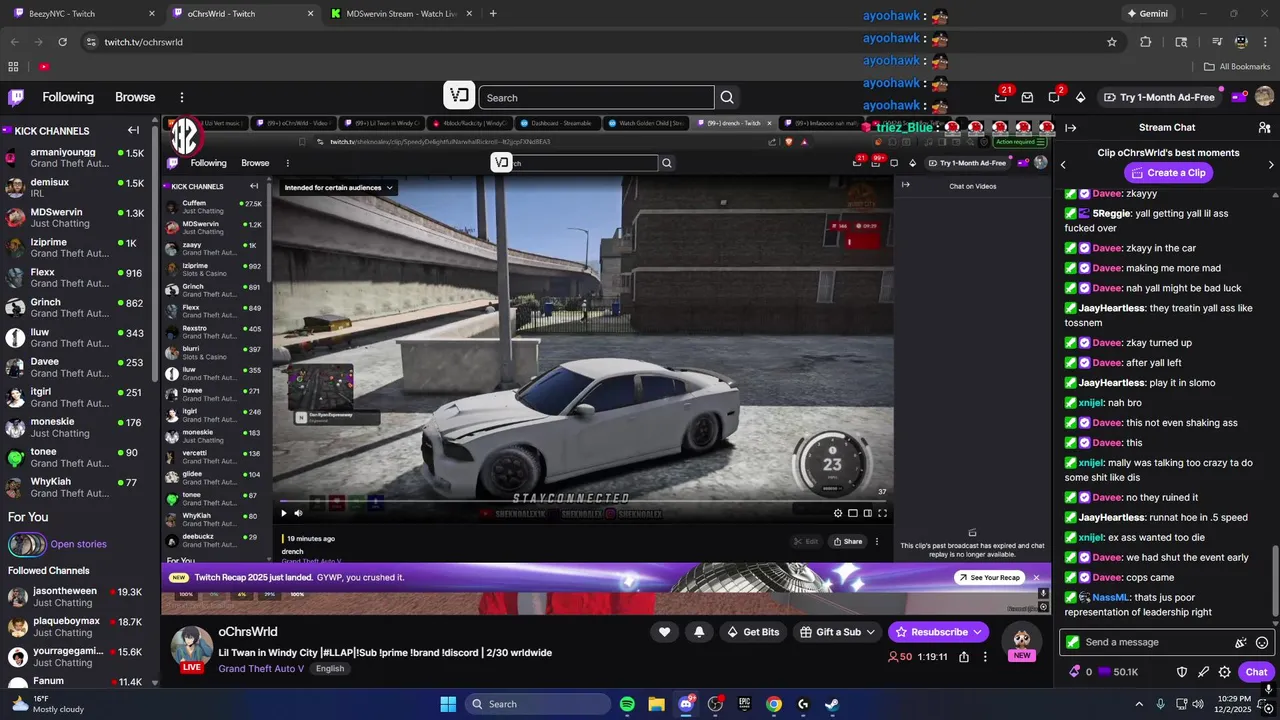Focus the Twitch search field

[x=596, y=97]
